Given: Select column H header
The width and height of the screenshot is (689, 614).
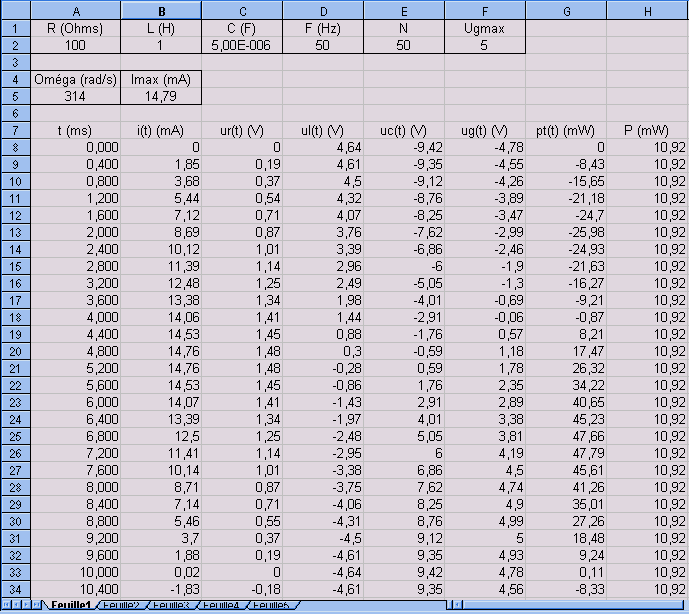Looking at the screenshot, I should (647, 10).
